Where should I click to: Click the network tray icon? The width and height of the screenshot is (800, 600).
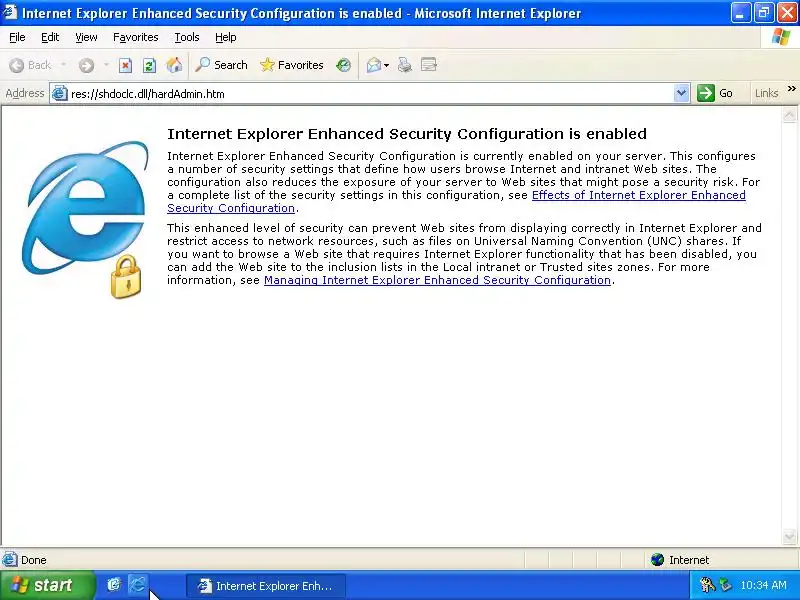pyautogui.click(x=725, y=585)
